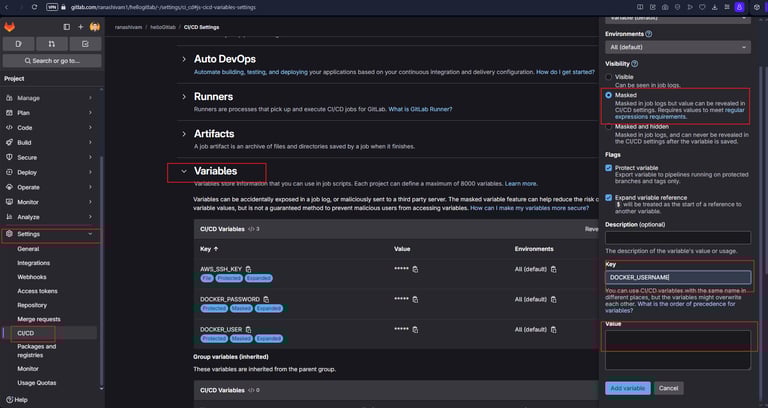Click the Search or go to field
Viewport: 768px width, 408px height.
[x=52, y=61]
